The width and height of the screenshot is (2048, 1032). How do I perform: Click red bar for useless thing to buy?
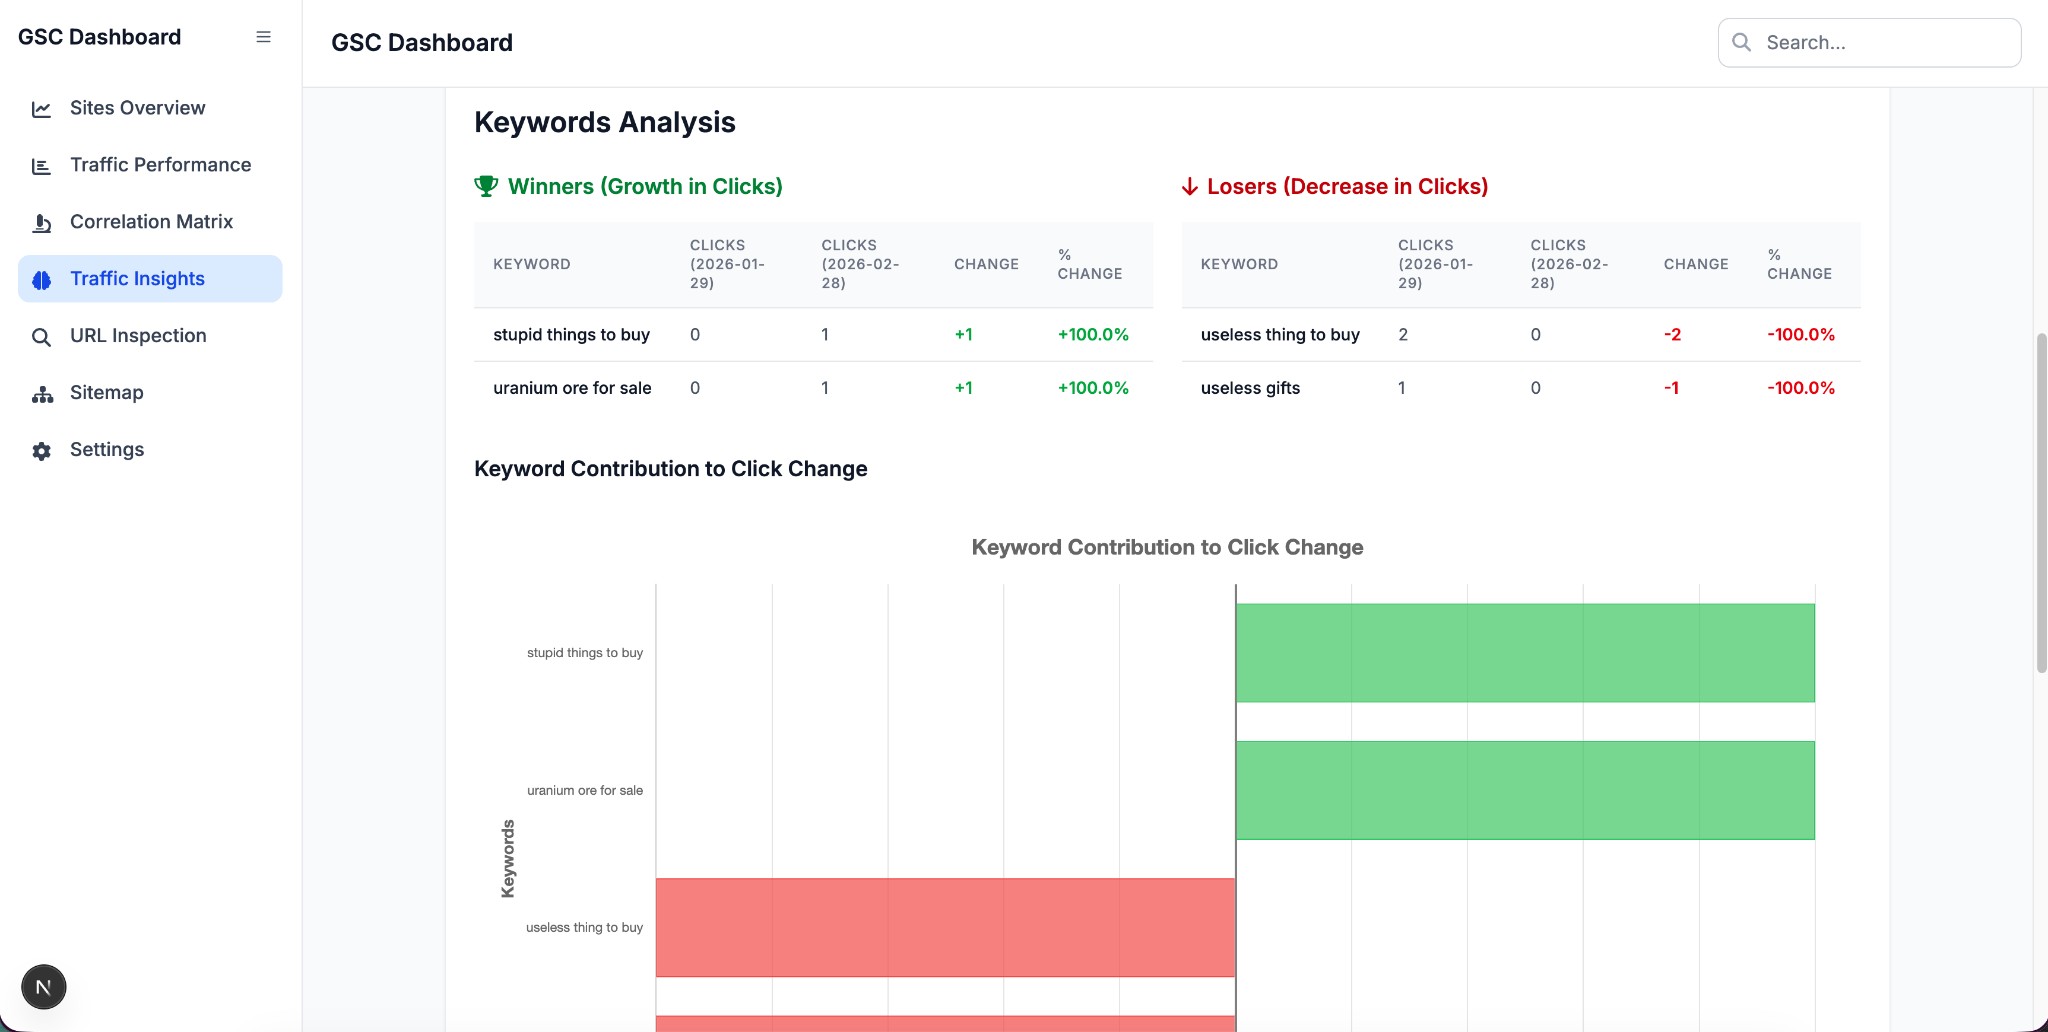[946, 927]
